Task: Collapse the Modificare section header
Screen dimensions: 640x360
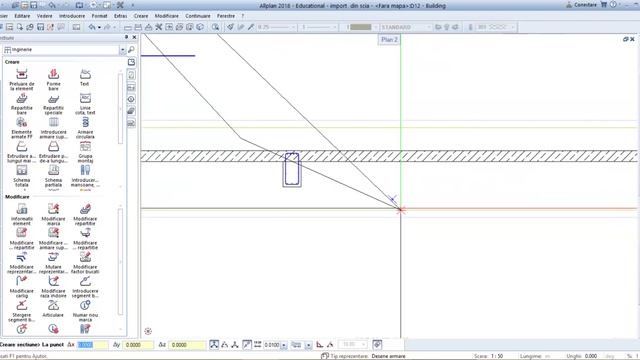Action: [x=17, y=197]
